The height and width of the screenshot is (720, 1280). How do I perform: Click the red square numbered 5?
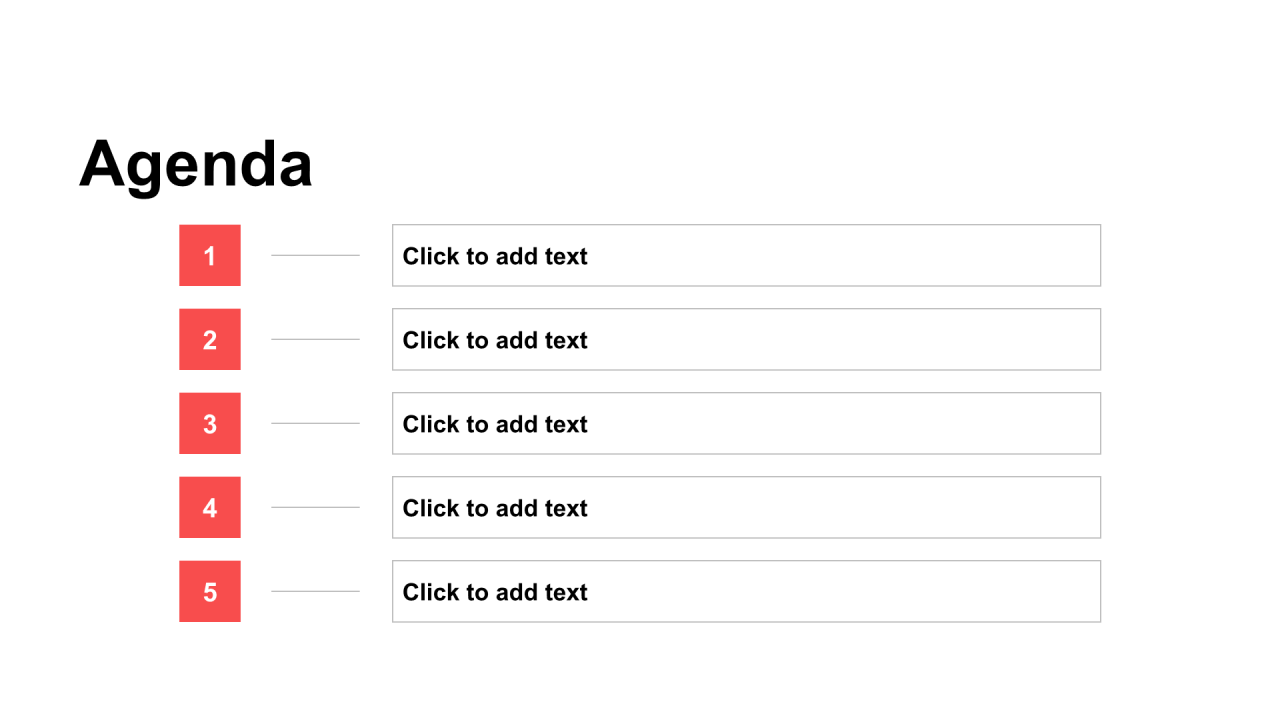point(210,591)
